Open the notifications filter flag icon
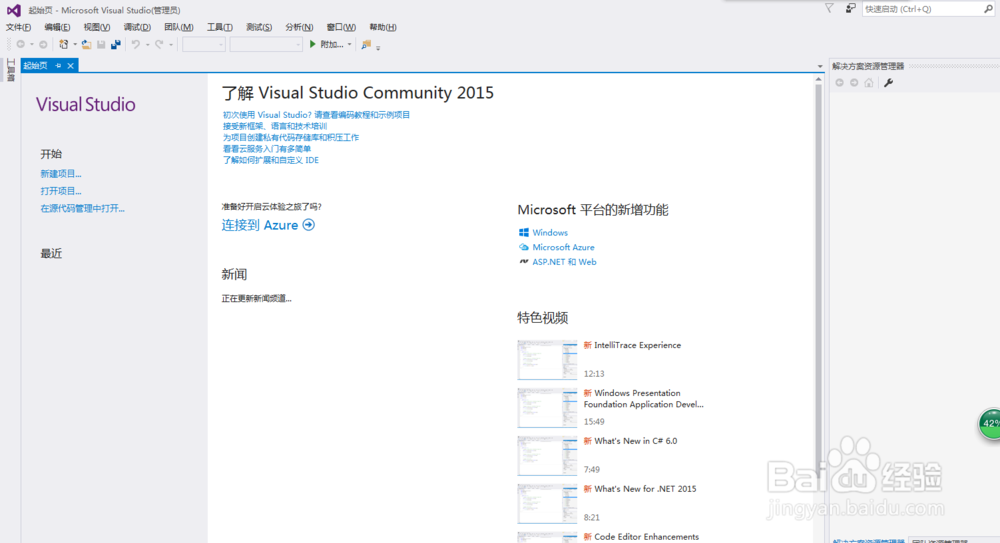The width and height of the screenshot is (1000, 543). pos(829,8)
